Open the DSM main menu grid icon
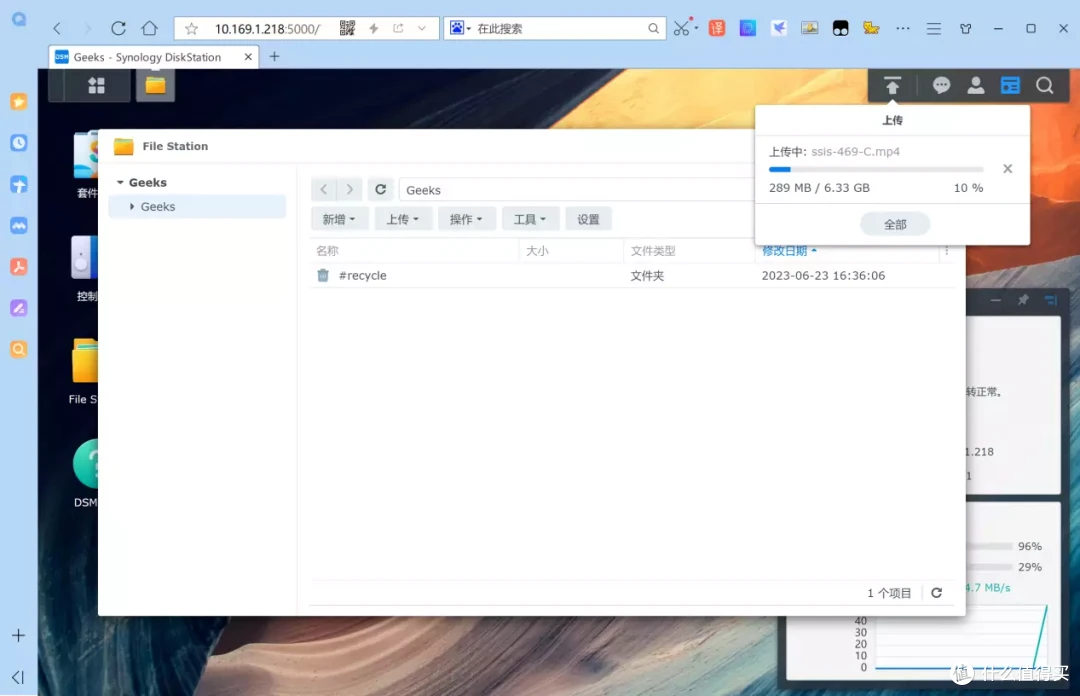1080x696 pixels. [x=96, y=85]
